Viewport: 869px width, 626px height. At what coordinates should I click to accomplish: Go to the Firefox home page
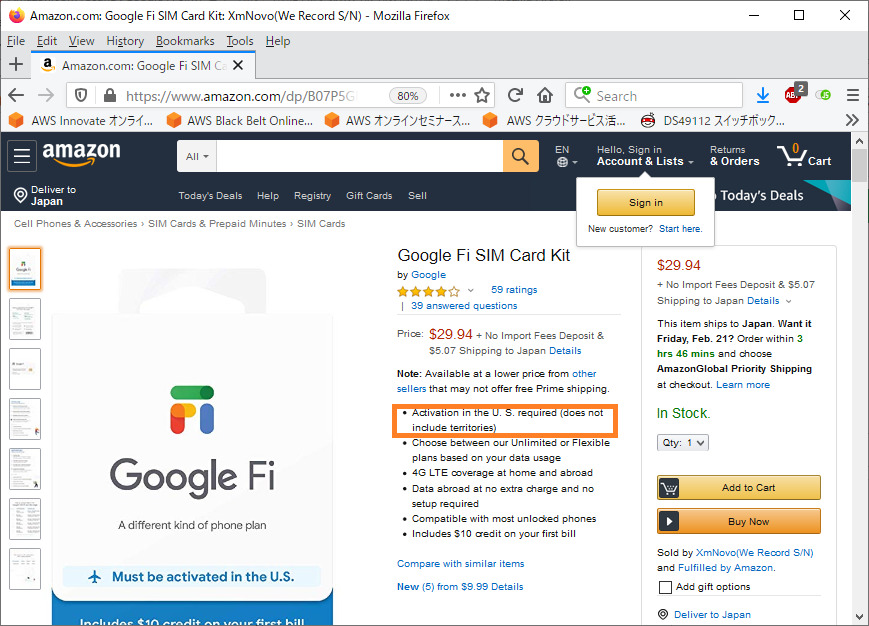[x=545, y=95]
